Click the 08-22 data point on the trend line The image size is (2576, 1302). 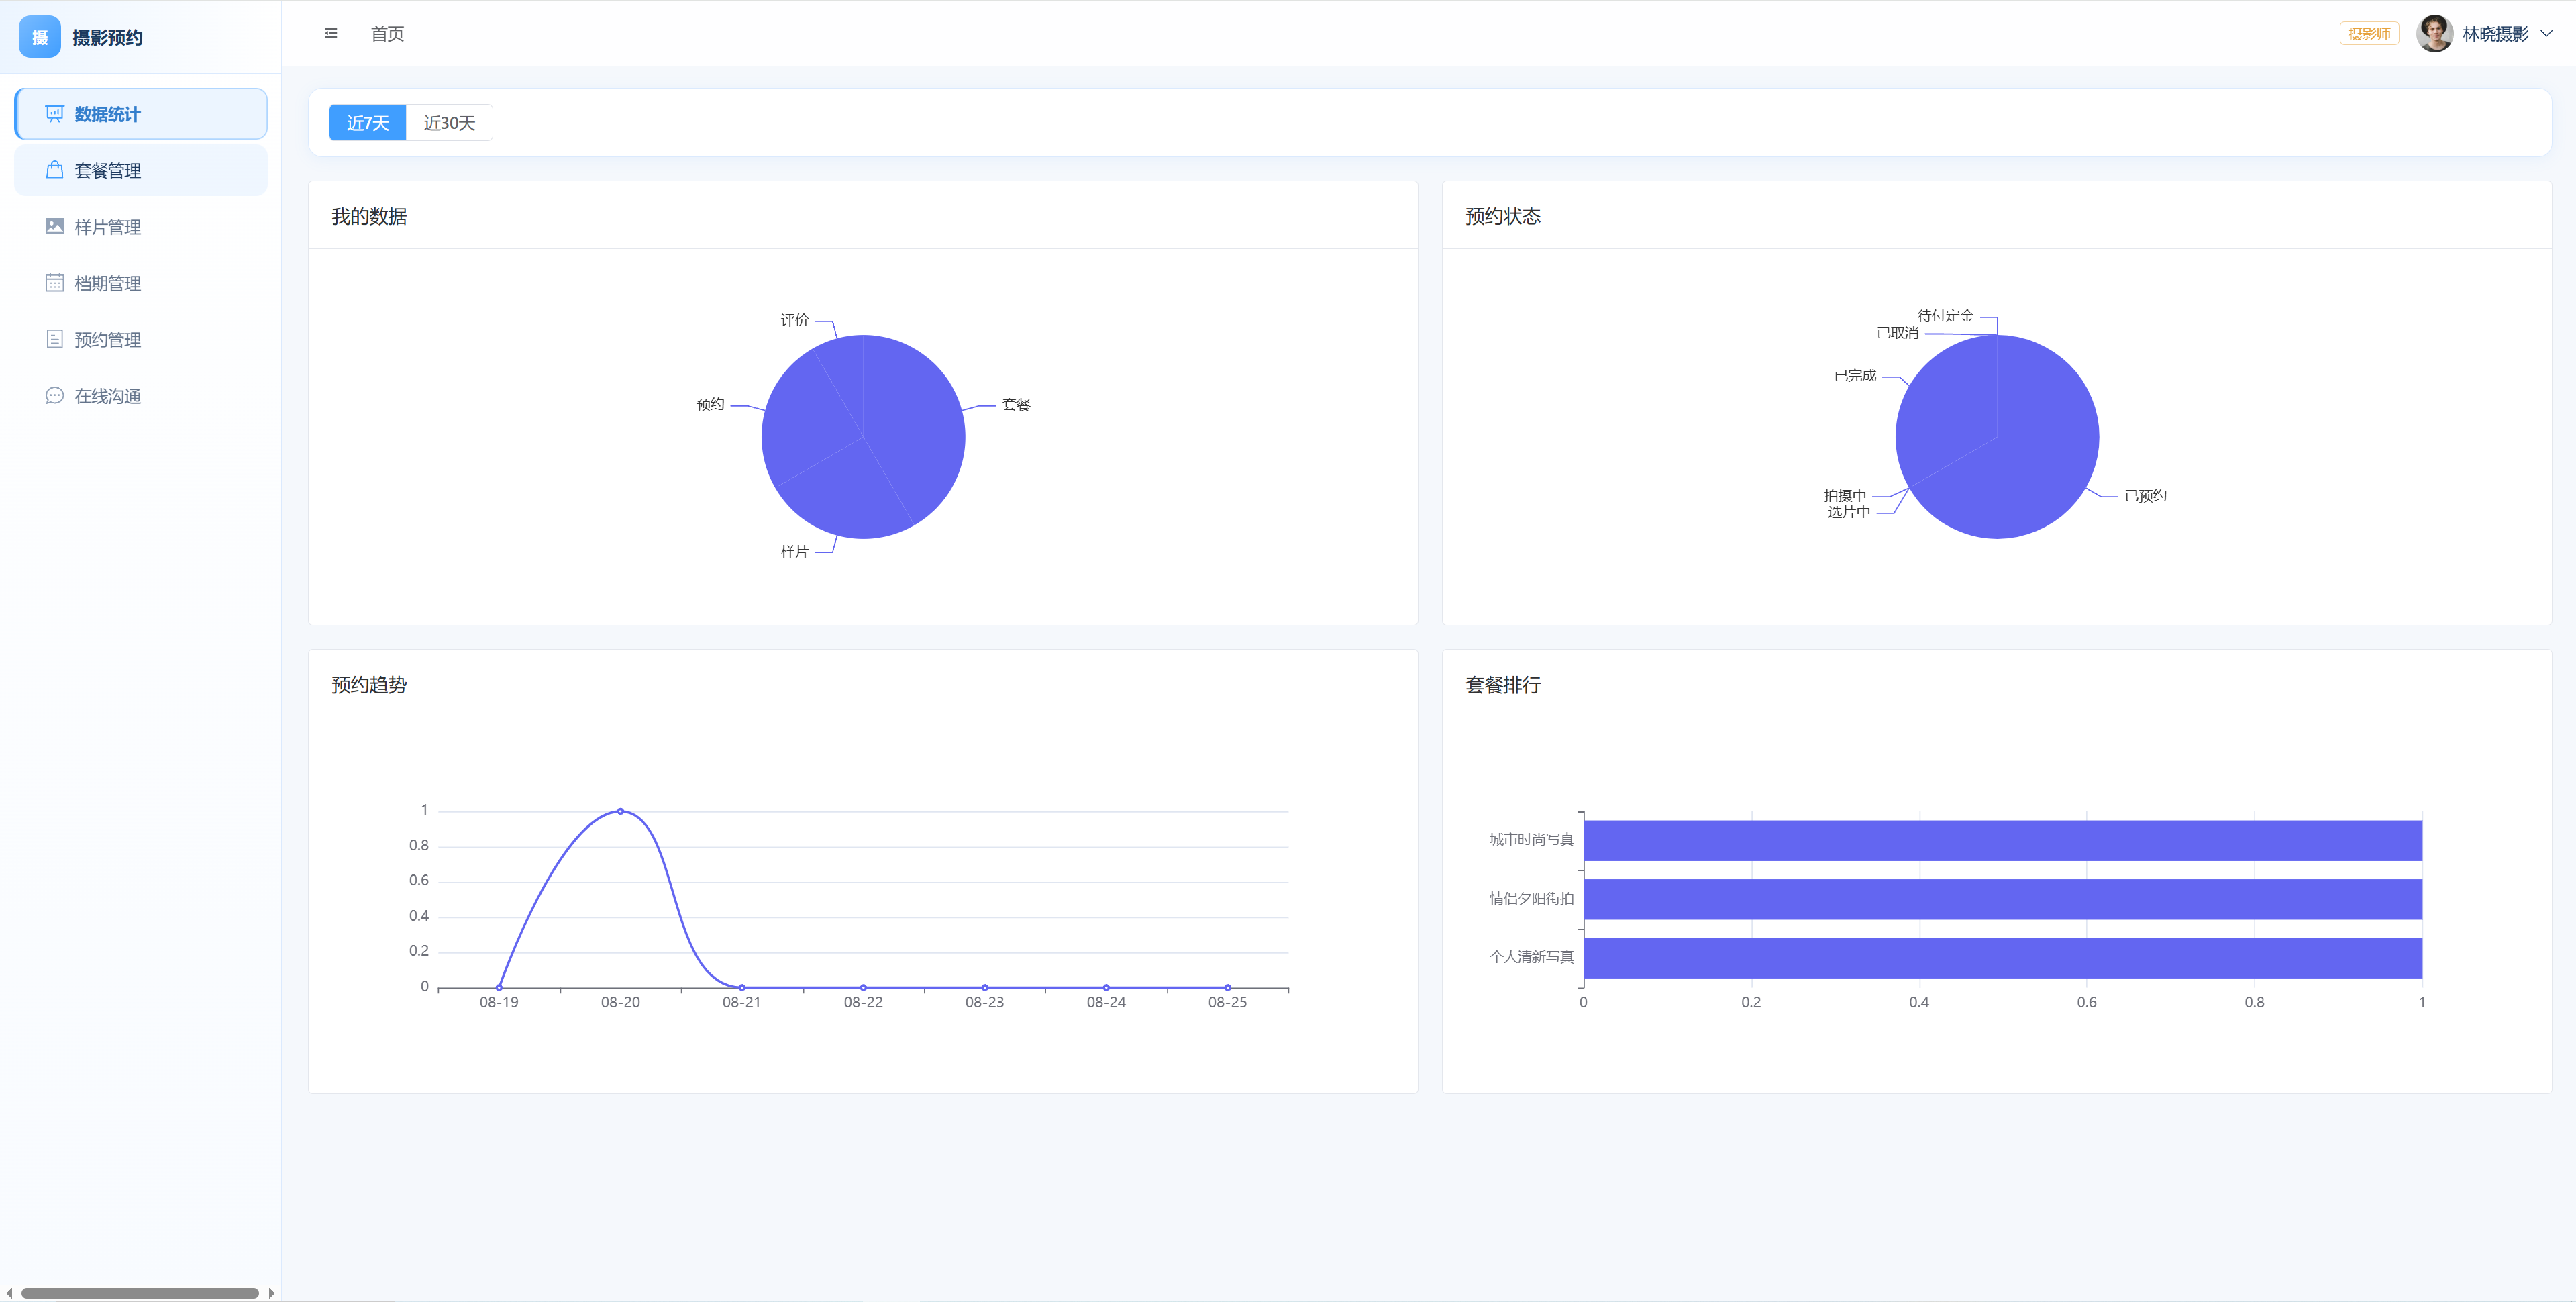tap(863, 987)
